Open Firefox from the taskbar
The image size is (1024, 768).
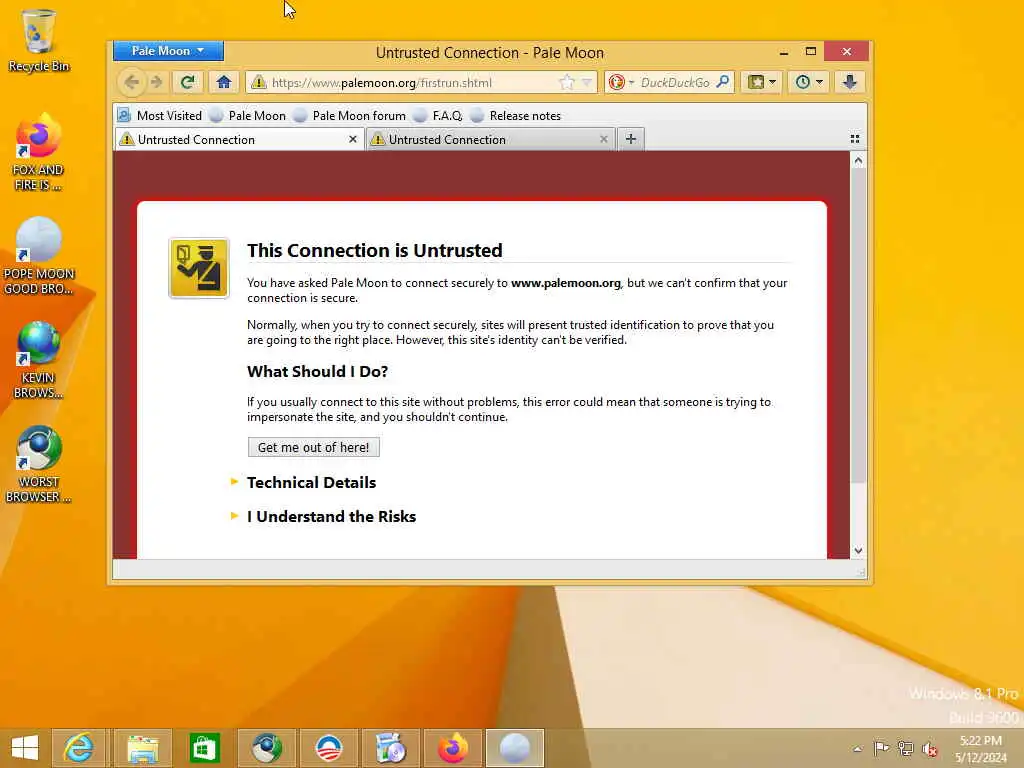pyautogui.click(x=453, y=748)
